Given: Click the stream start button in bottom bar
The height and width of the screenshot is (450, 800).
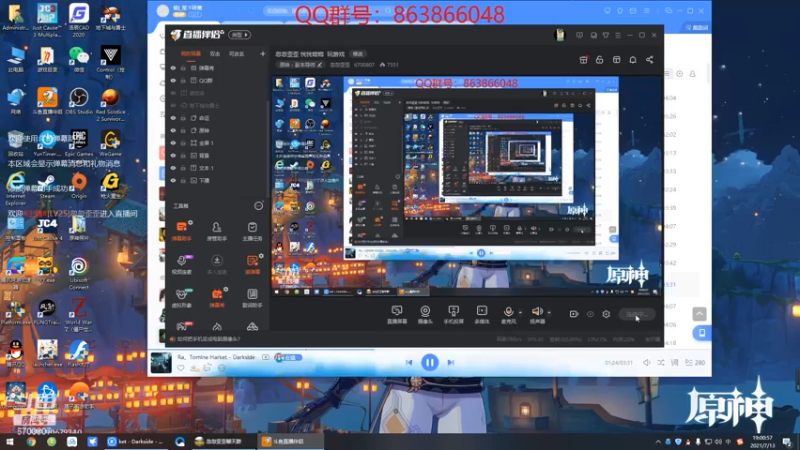Looking at the screenshot, I should click(637, 314).
